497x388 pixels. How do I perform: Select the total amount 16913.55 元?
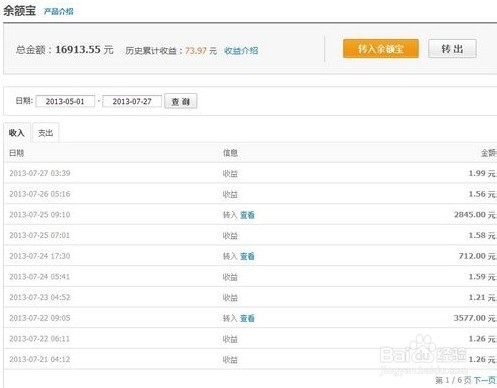point(84,50)
